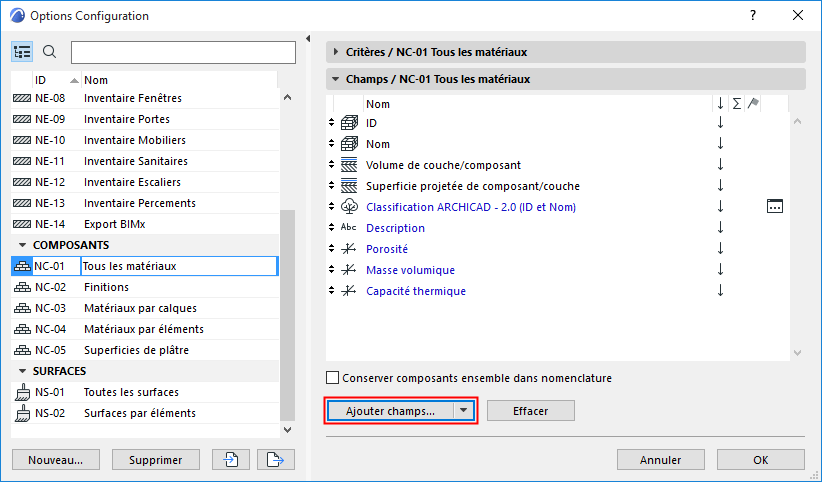Click the sort order column header arrow

coord(720,104)
